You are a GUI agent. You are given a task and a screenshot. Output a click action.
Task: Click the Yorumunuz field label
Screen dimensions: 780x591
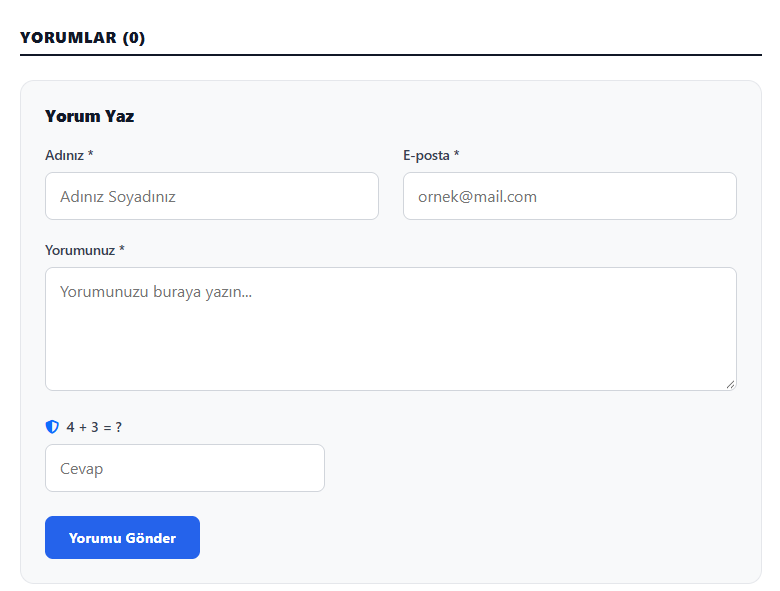pyautogui.click(x=80, y=250)
